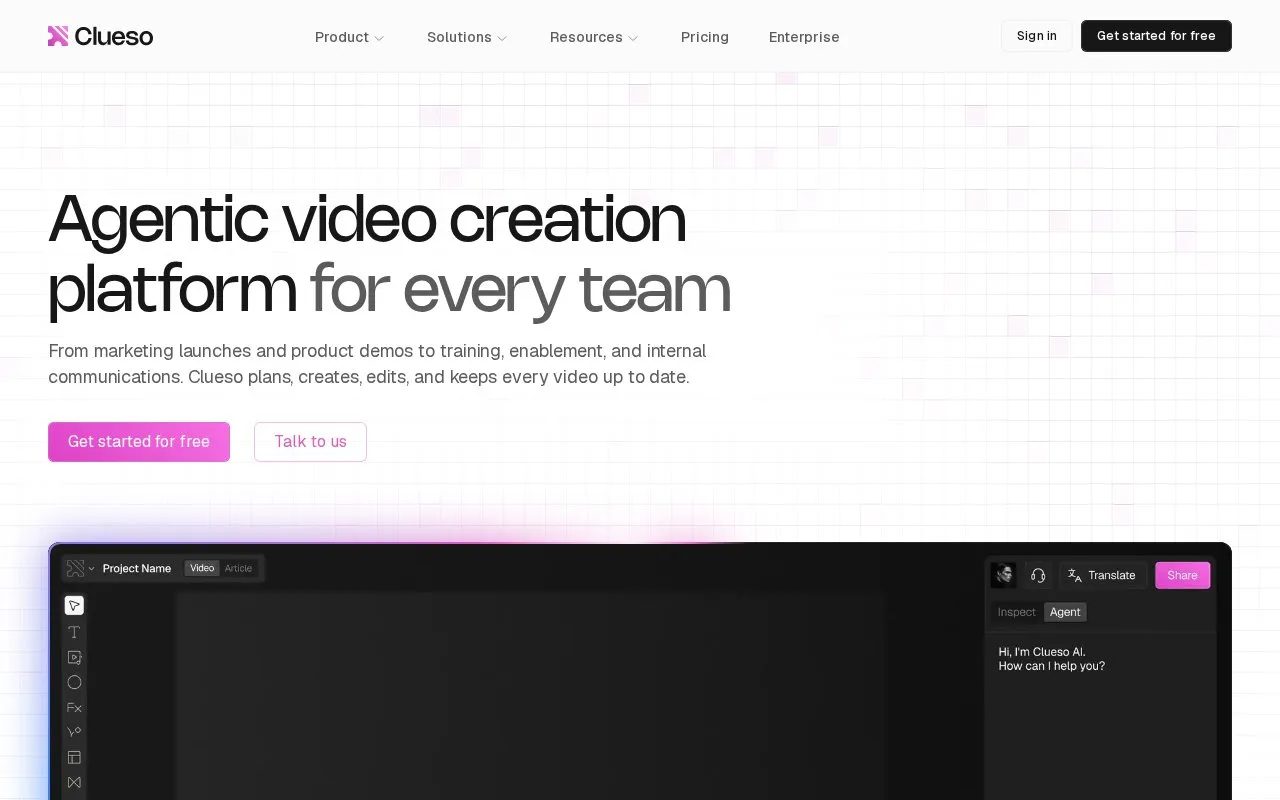Open the layout template tool
The image size is (1280, 800).
[x=74, y=757]
